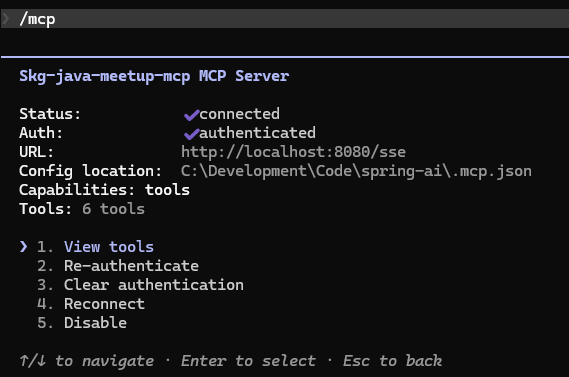The height and width of the screenshot is (377, 569).
Task: Click the 'Esc to back' hint
Action: point(392,361)
